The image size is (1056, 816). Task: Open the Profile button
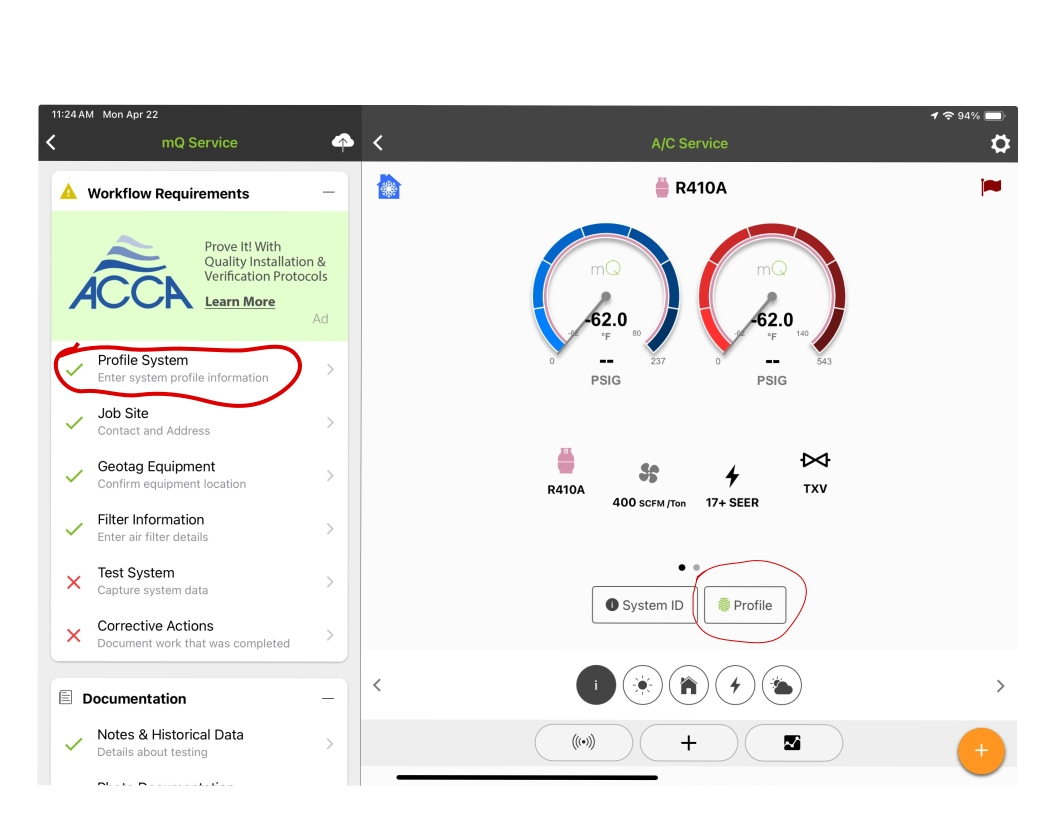745,605
